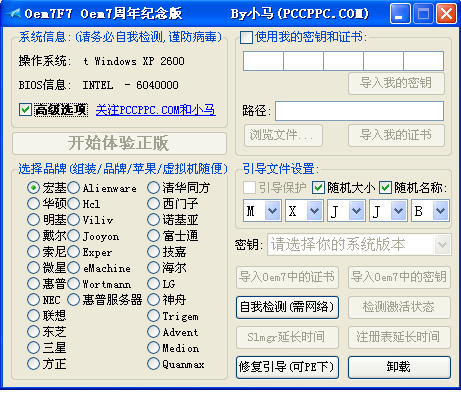This screenshot has height=393, width=461.
Task: Choose the Jooyon brand option
Action: [73, 236]
